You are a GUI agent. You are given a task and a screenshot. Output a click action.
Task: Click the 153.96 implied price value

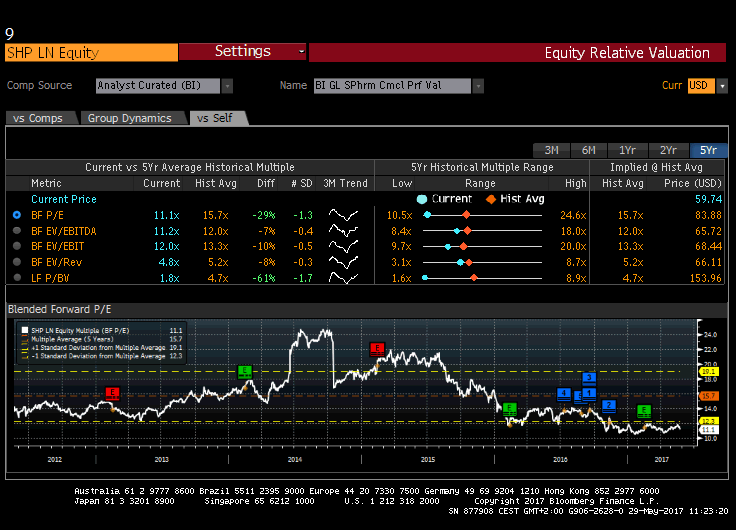click(x=705, y=277)
